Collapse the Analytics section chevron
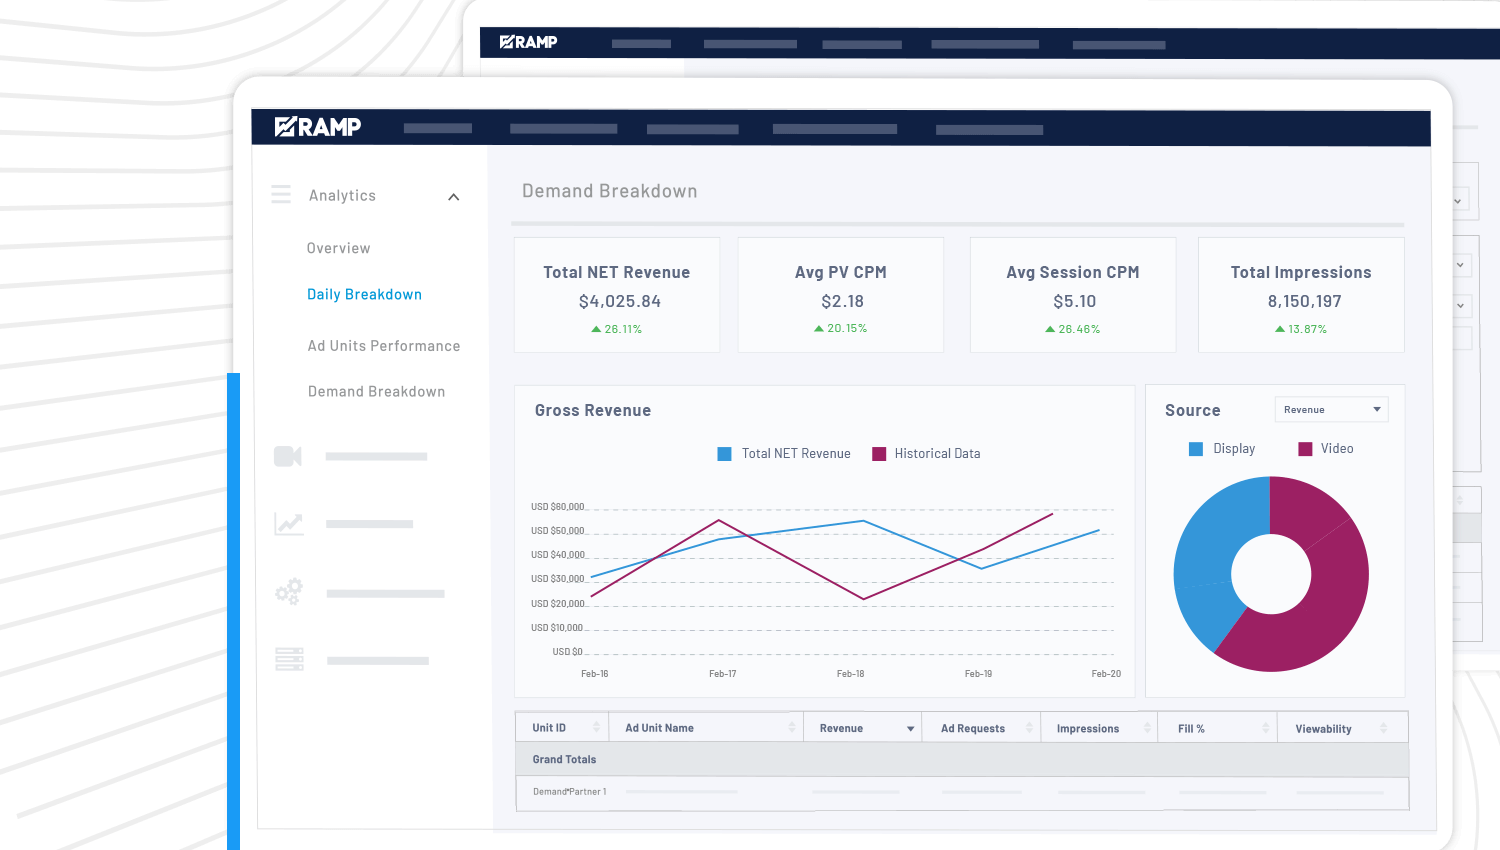The height and width of the screenshot is (850, 1500). [x=454, y=197]
